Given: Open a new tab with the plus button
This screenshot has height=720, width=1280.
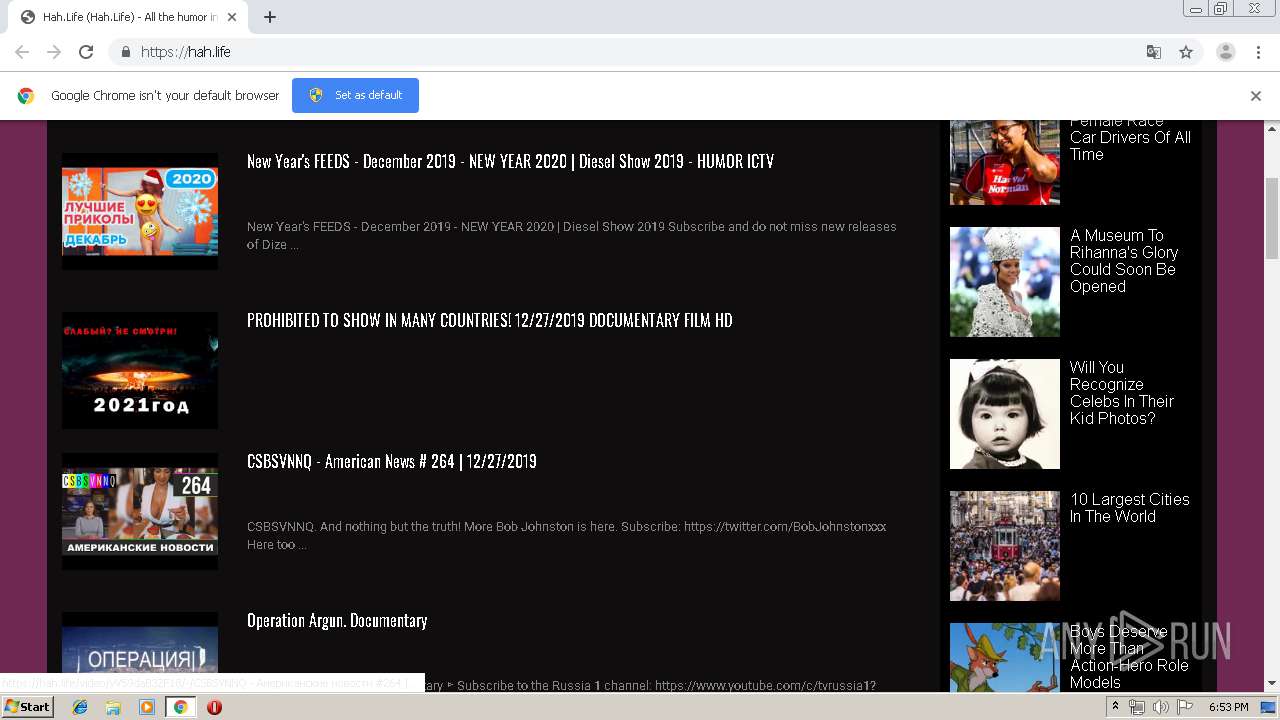Looking at the screenshot, I should point(270,17).
